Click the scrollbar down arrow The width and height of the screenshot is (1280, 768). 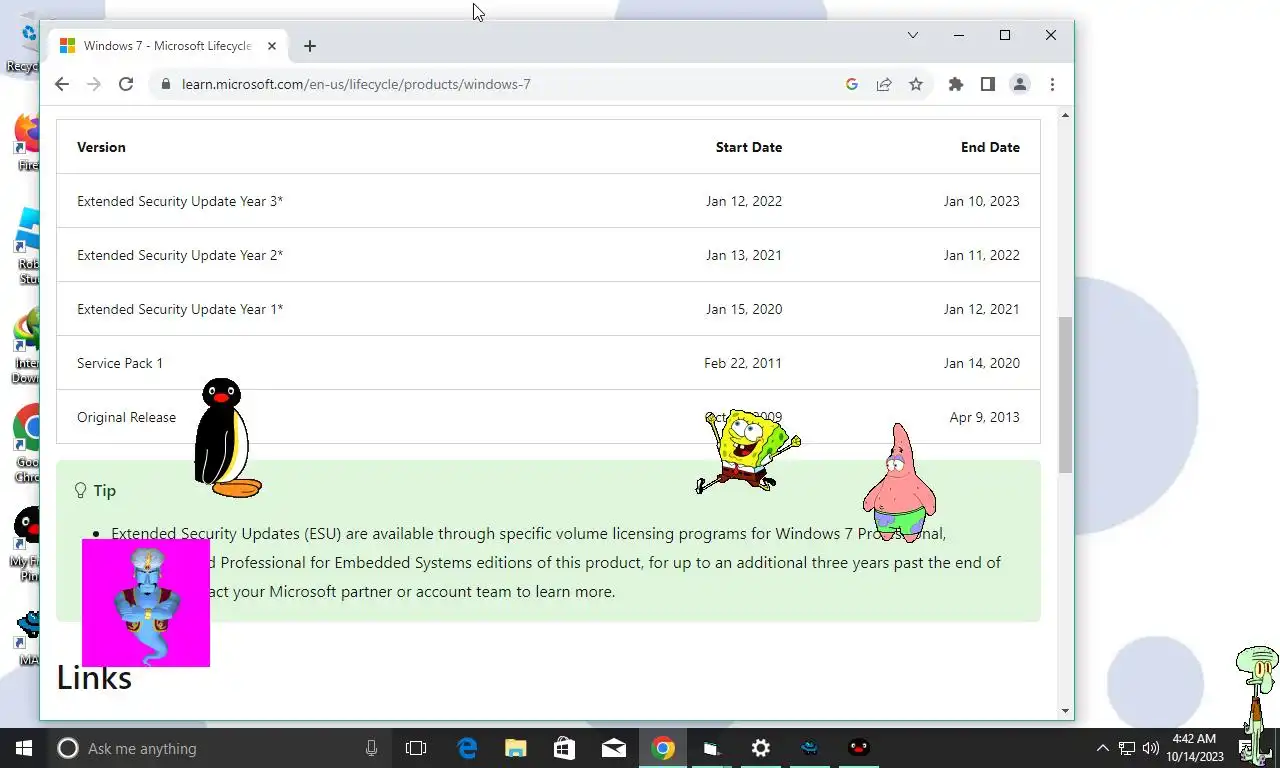[1065, 711]
